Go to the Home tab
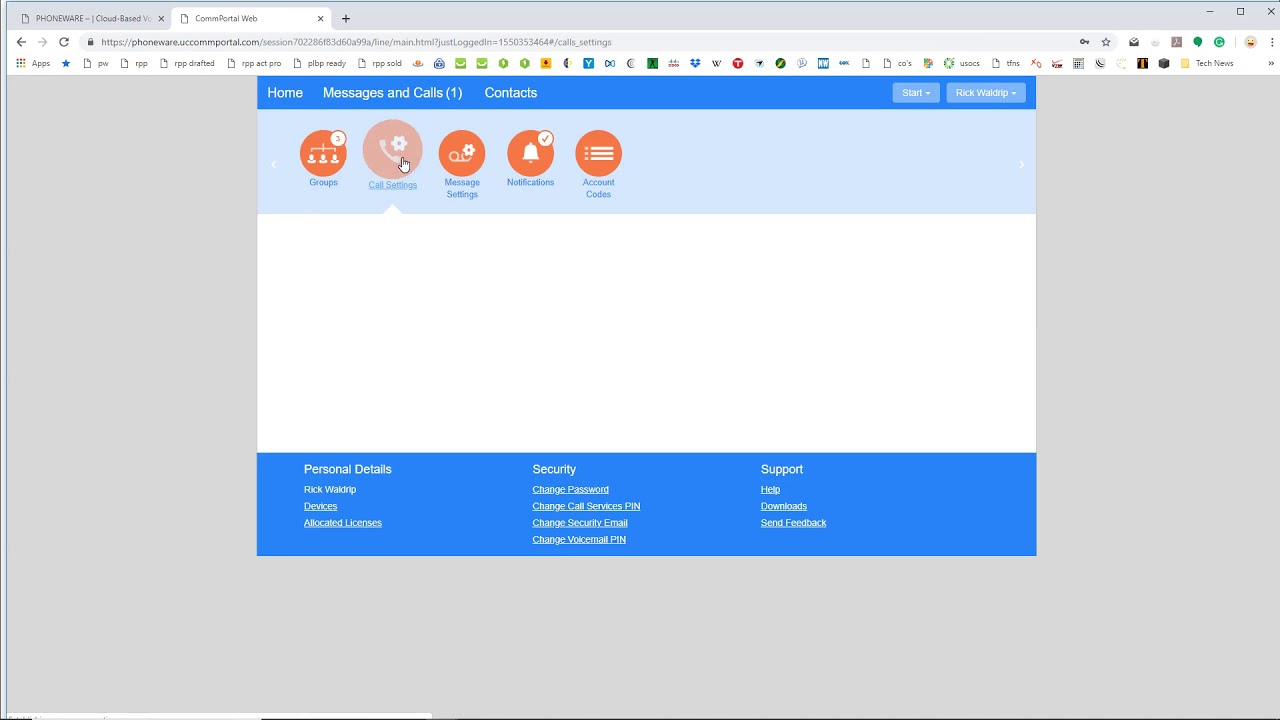The height and width of the screenshot is (720, 1280). 285,93
